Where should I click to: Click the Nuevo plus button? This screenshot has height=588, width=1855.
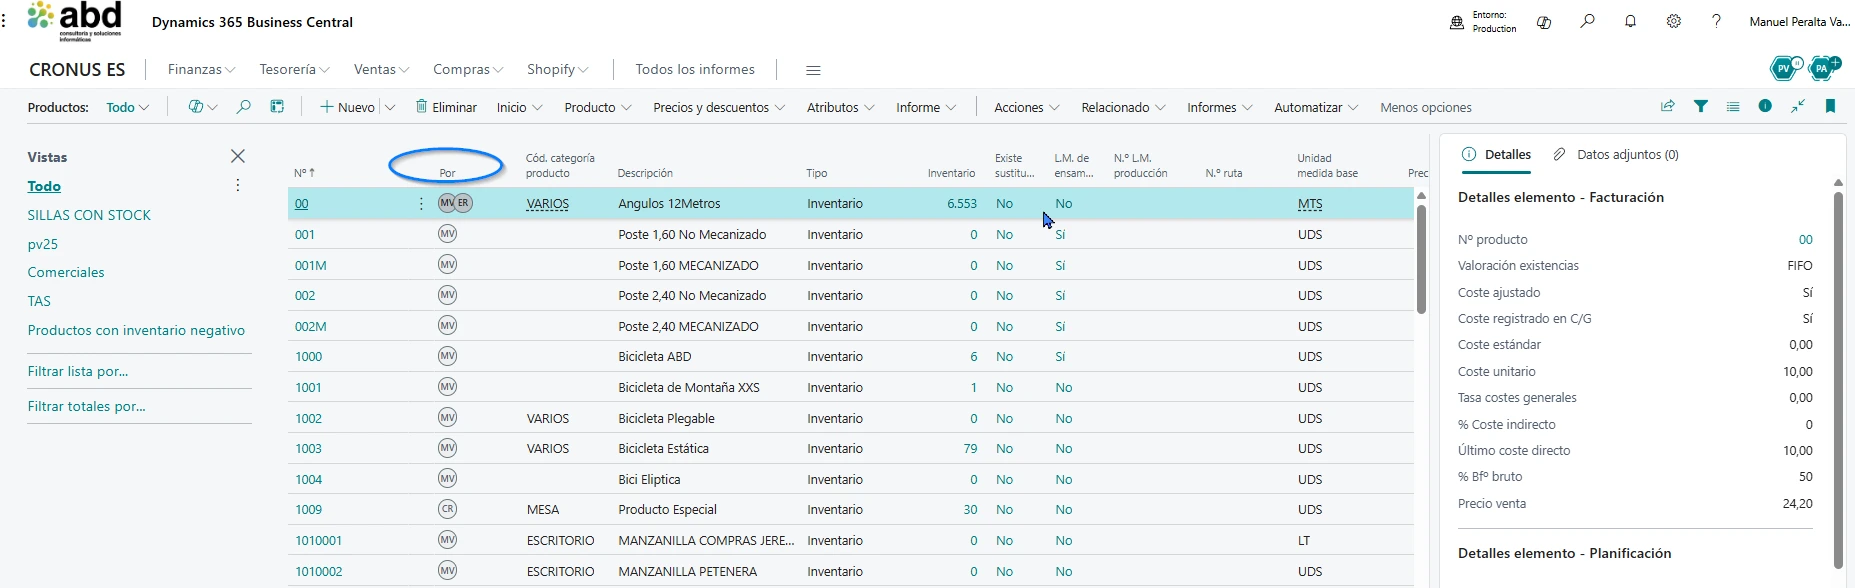347,107
